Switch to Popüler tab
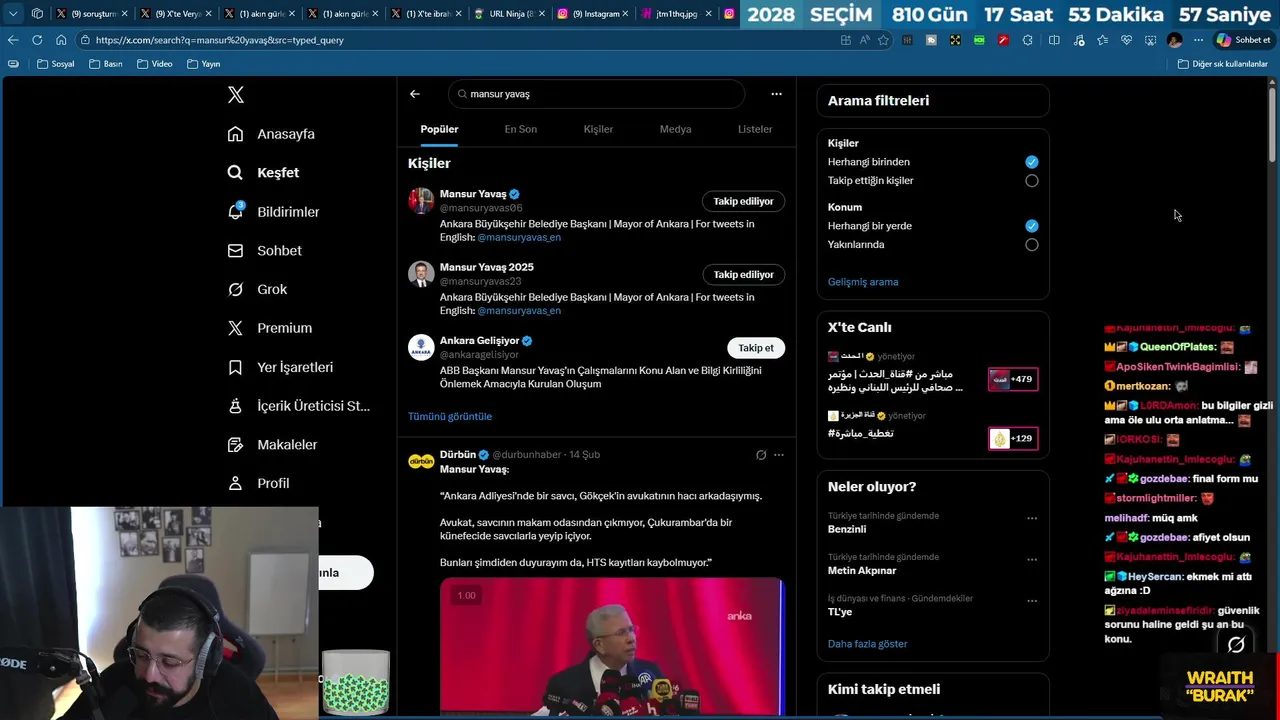The image size is (1280, 720). point(439,129)
